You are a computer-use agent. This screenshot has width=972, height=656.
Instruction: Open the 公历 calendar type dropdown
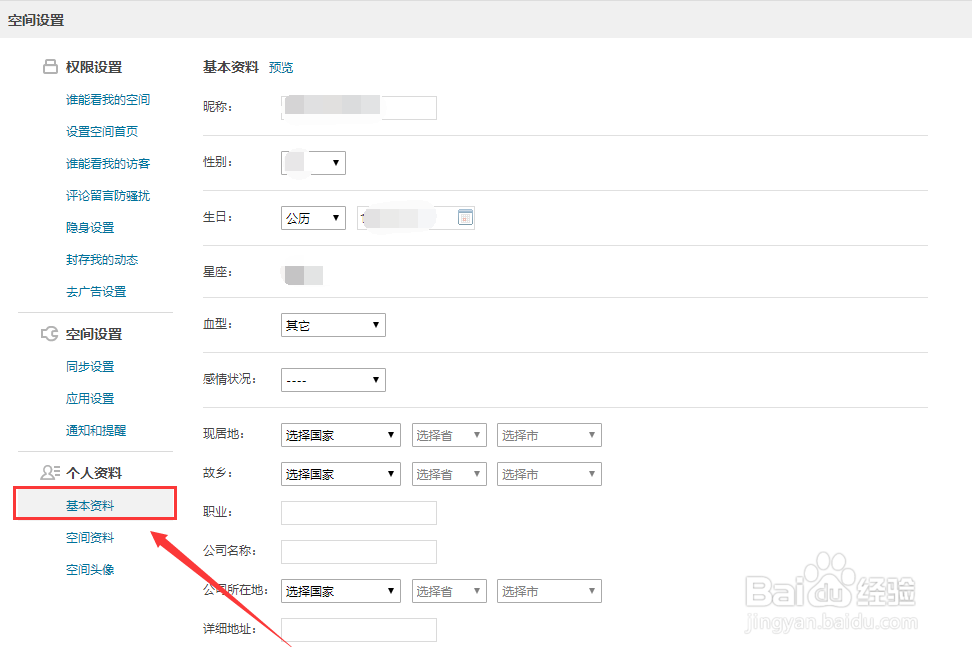[x=313, y=218]
